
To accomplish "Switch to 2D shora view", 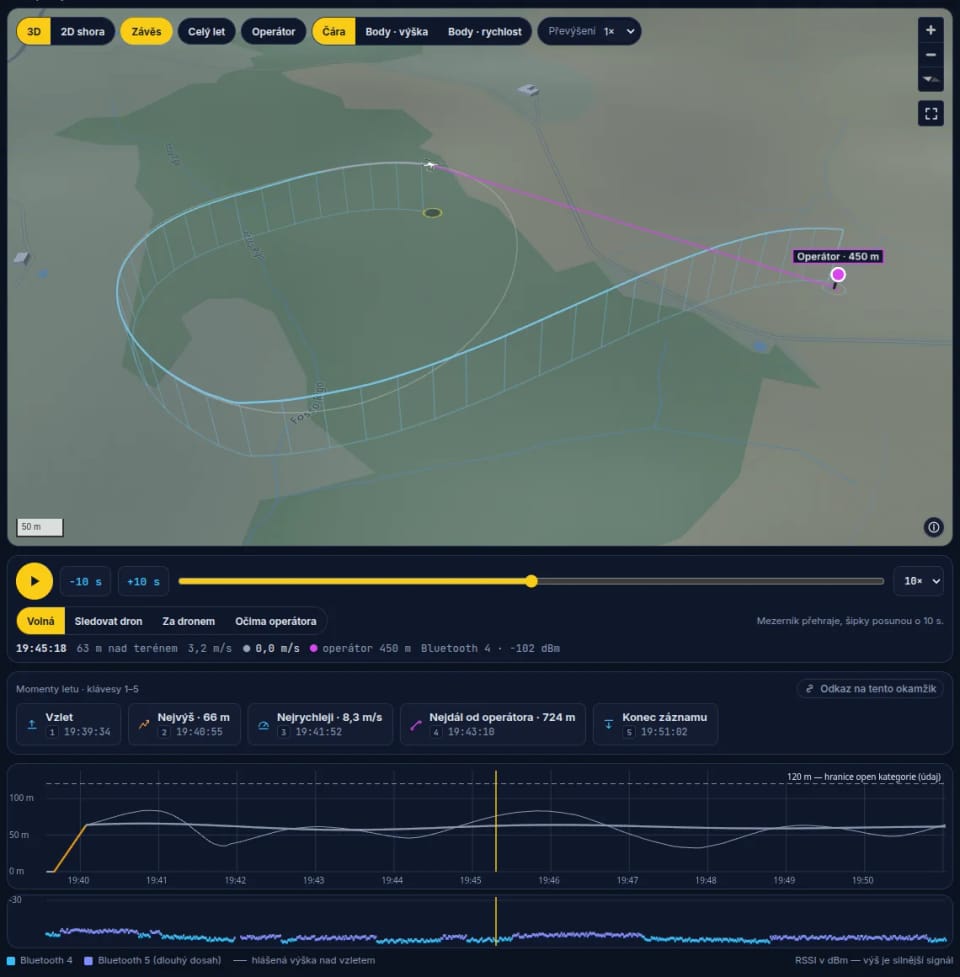I will [x=82, y=31].
